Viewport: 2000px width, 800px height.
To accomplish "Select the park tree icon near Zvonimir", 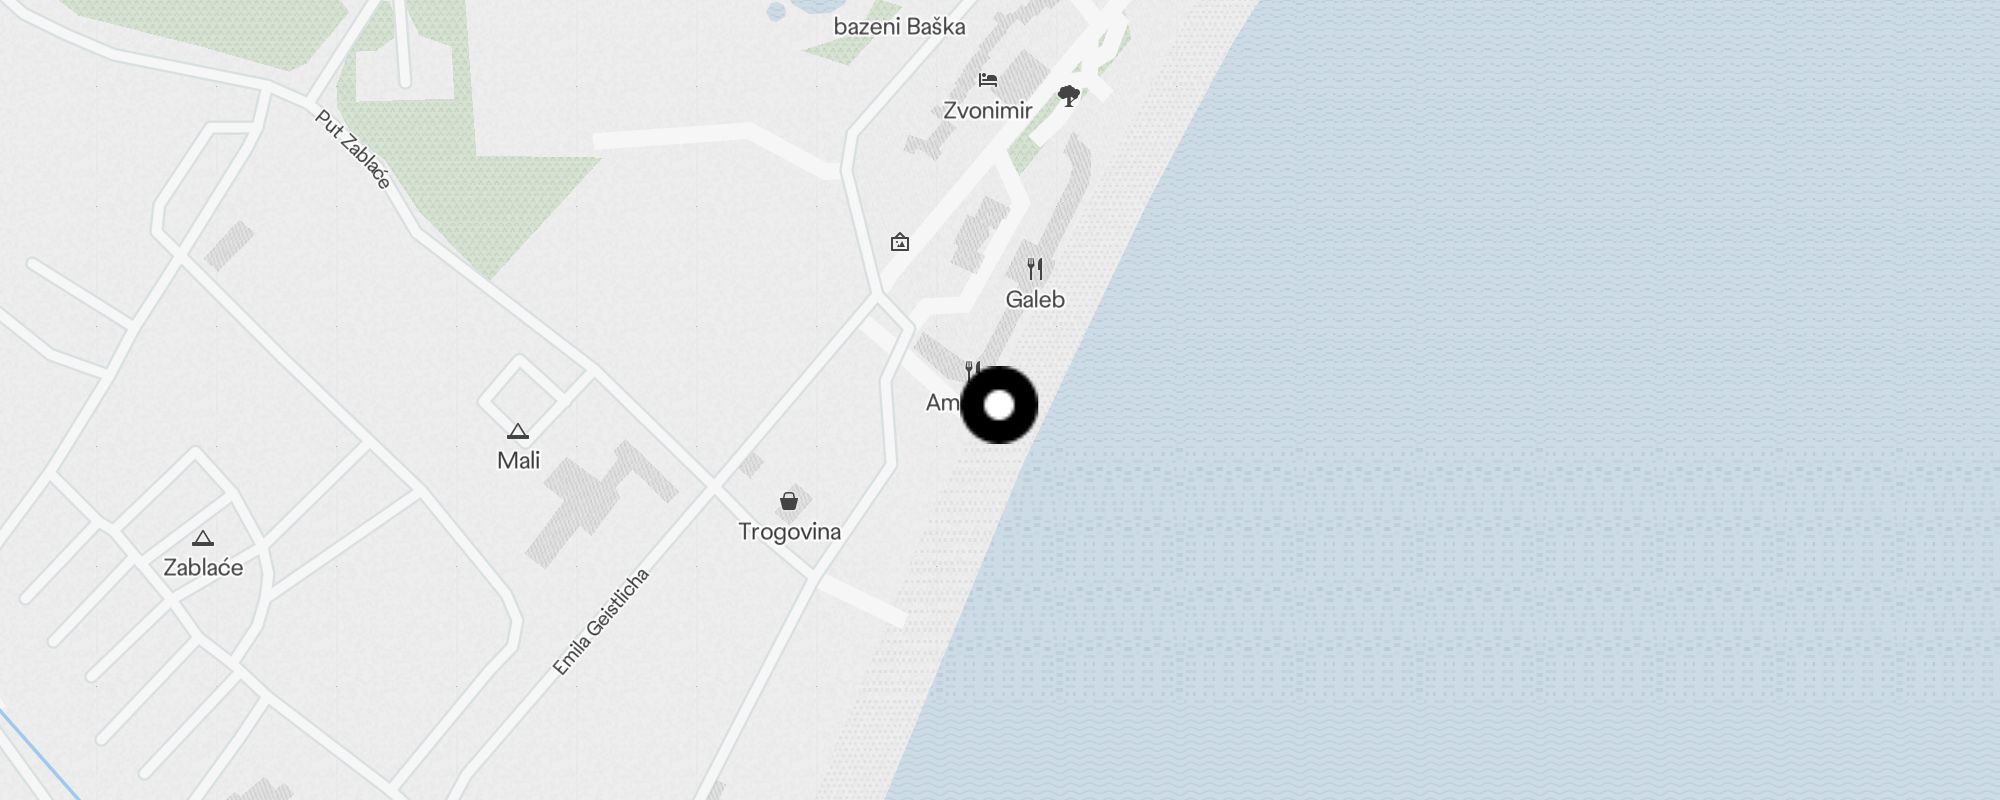I will pyautogui.click(x=1068, y=96).
